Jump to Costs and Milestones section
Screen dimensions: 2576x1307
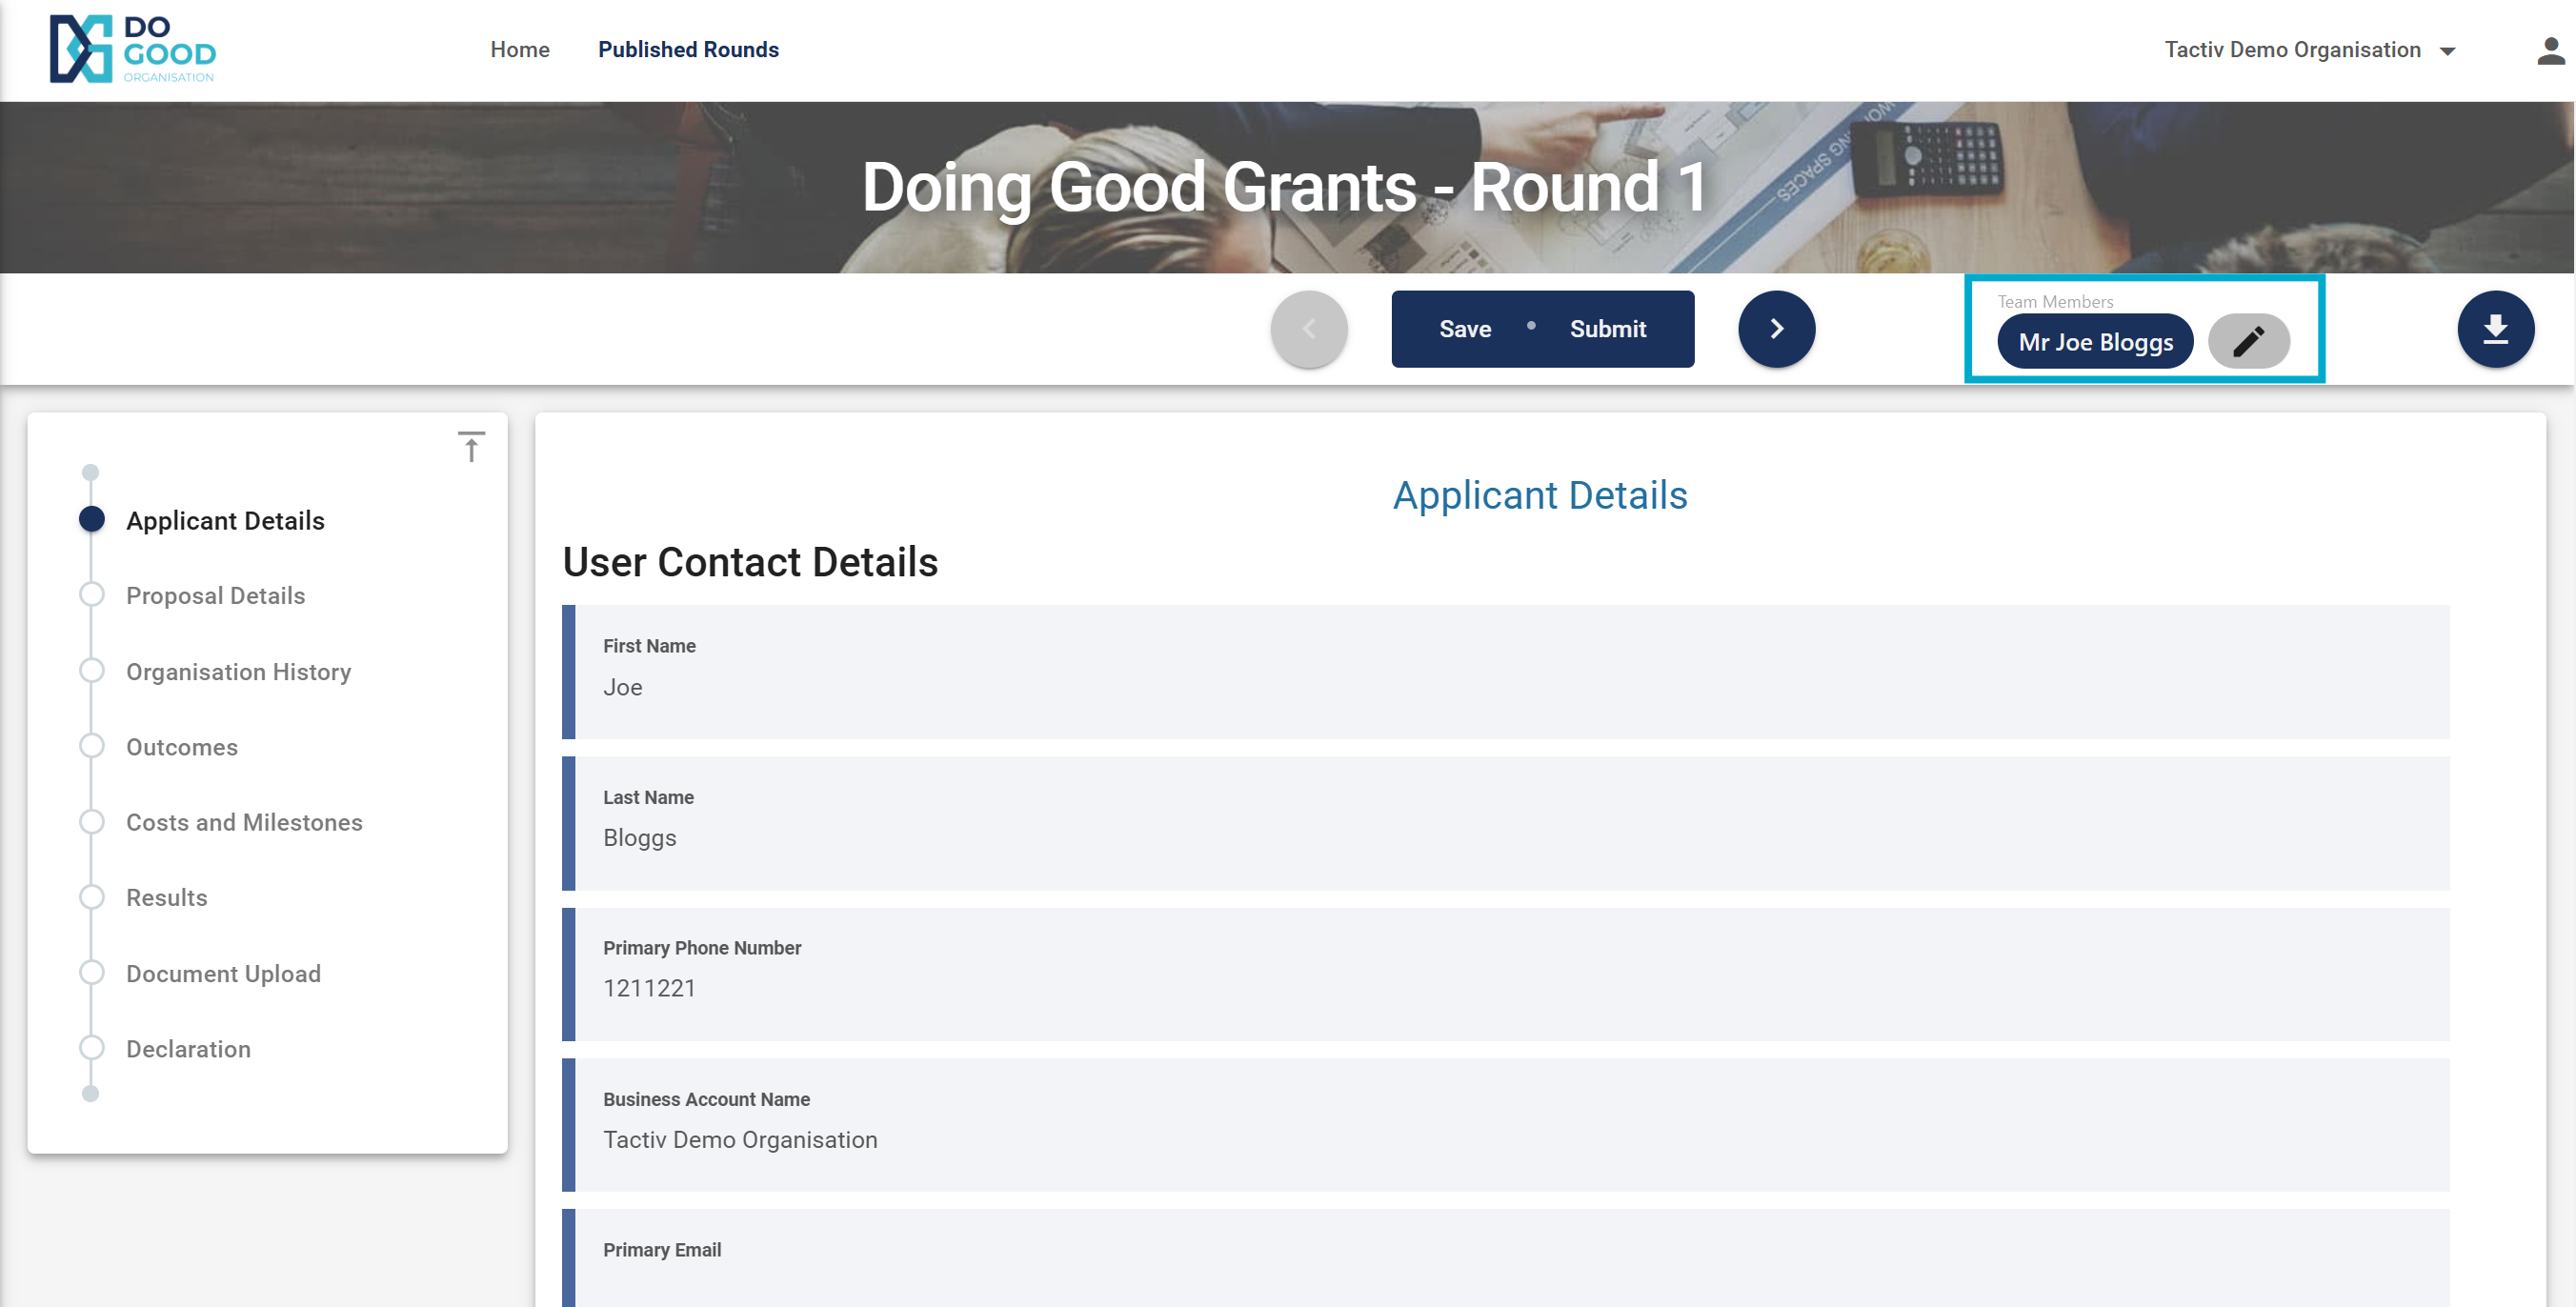[244, 822]
